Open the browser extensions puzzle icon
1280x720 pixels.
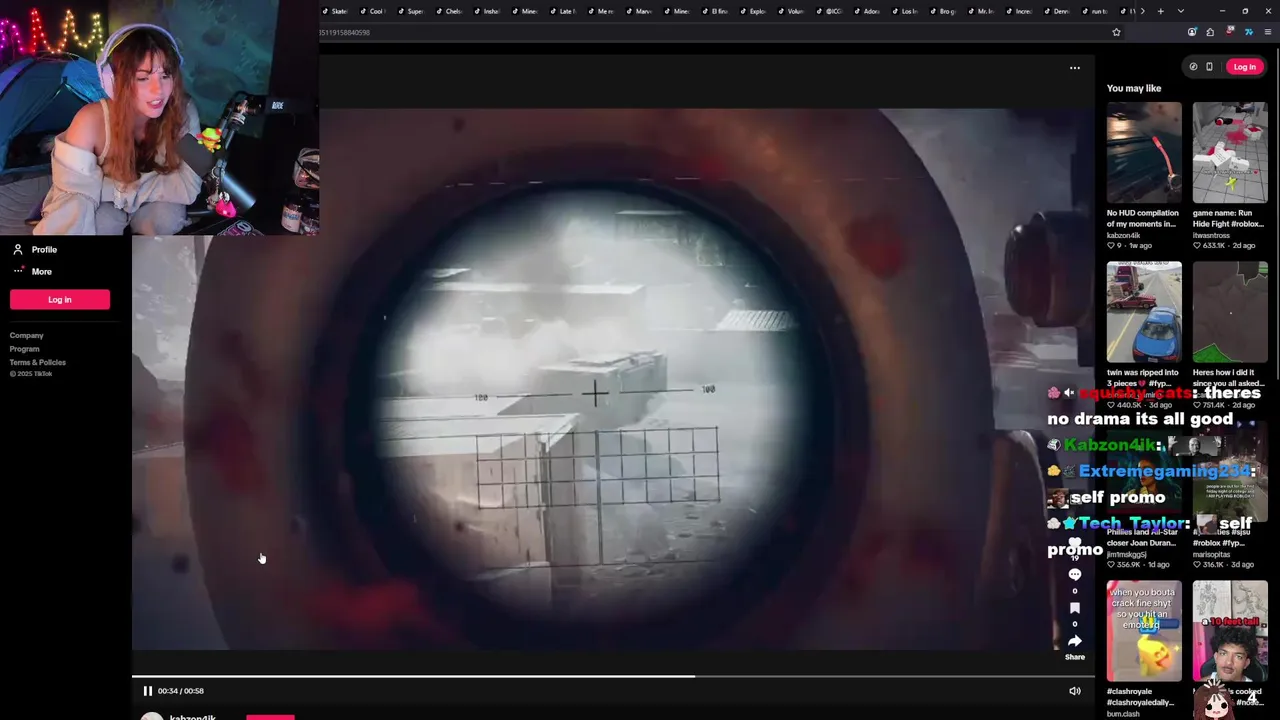1210,32
